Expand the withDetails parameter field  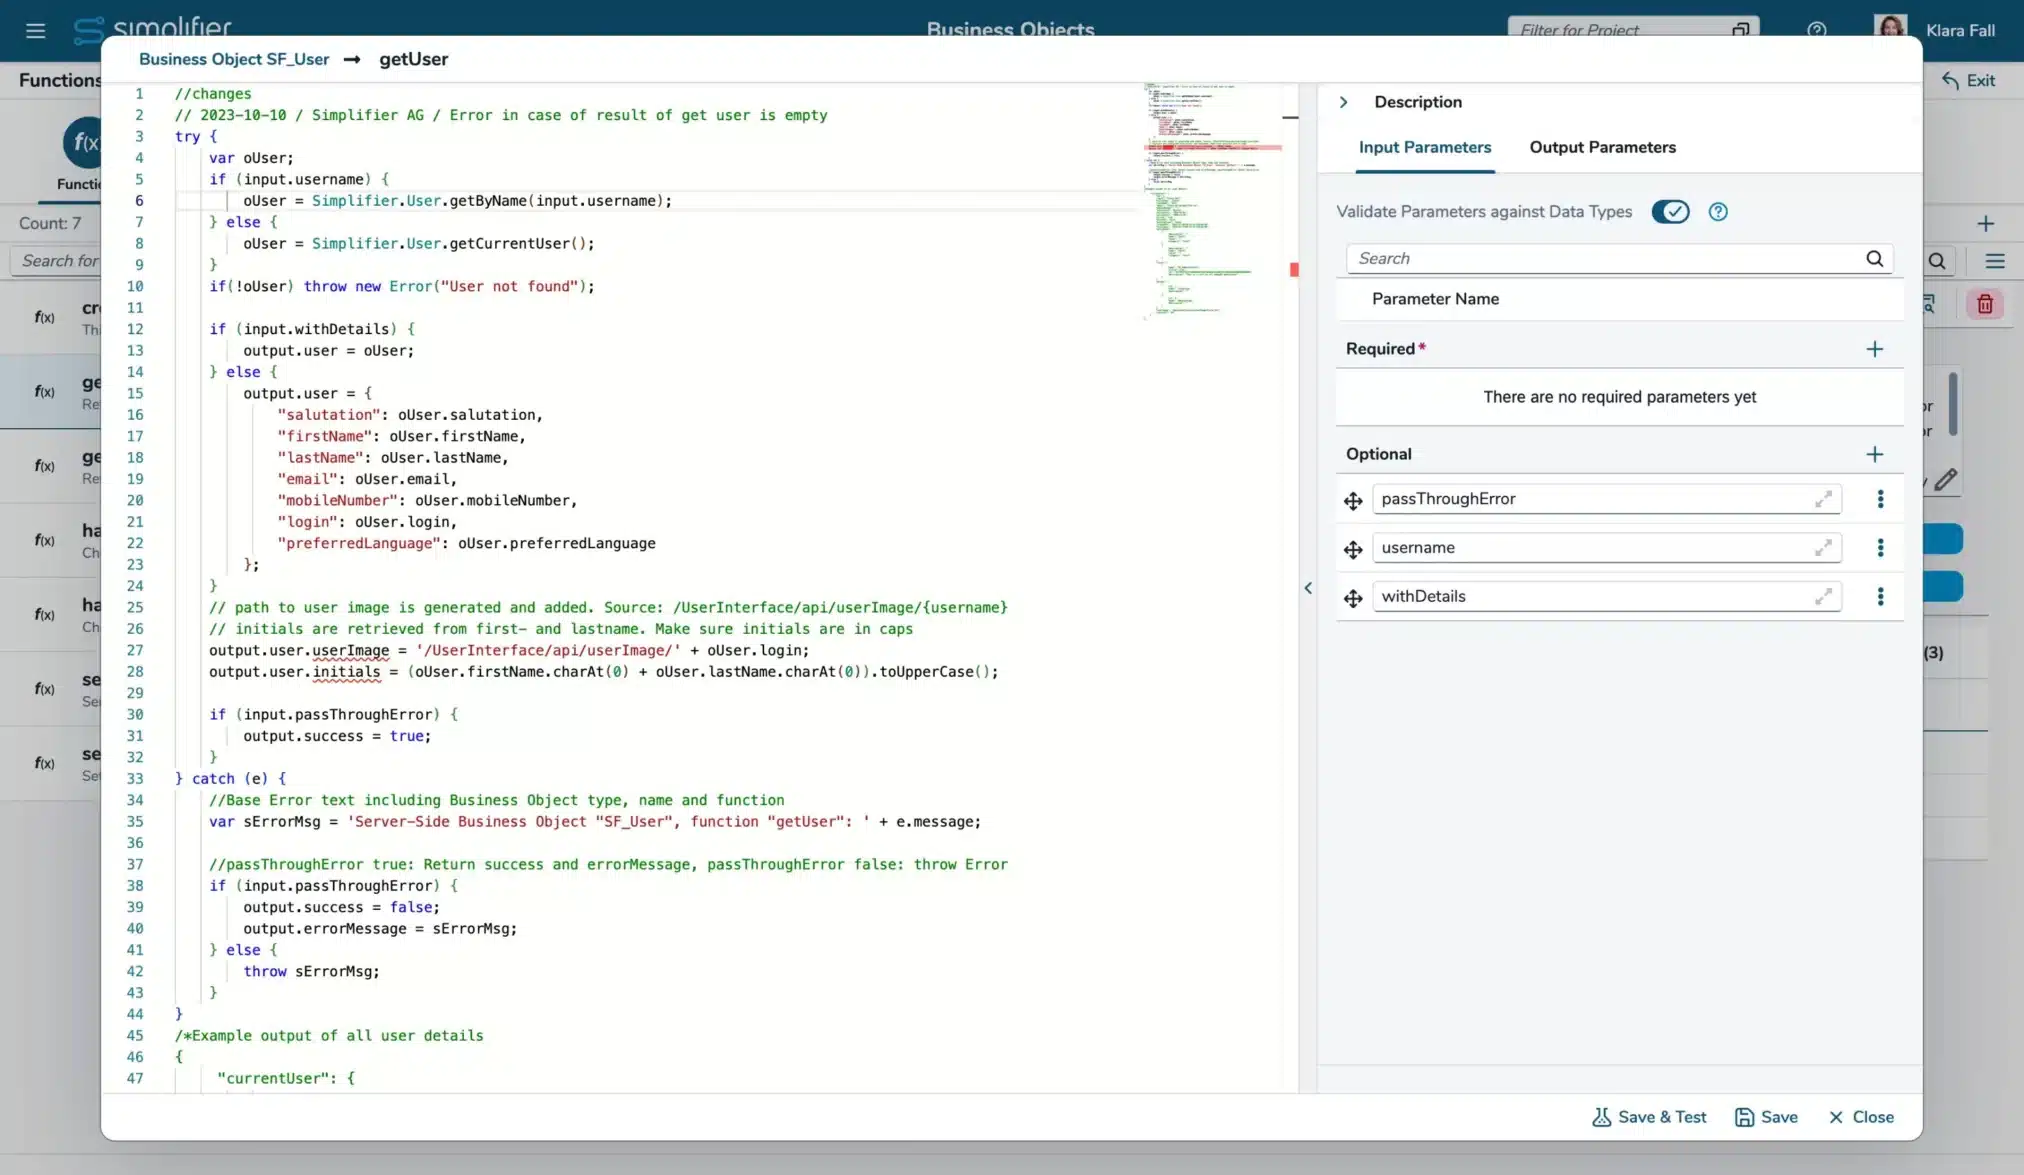[x=1823, y=596]
